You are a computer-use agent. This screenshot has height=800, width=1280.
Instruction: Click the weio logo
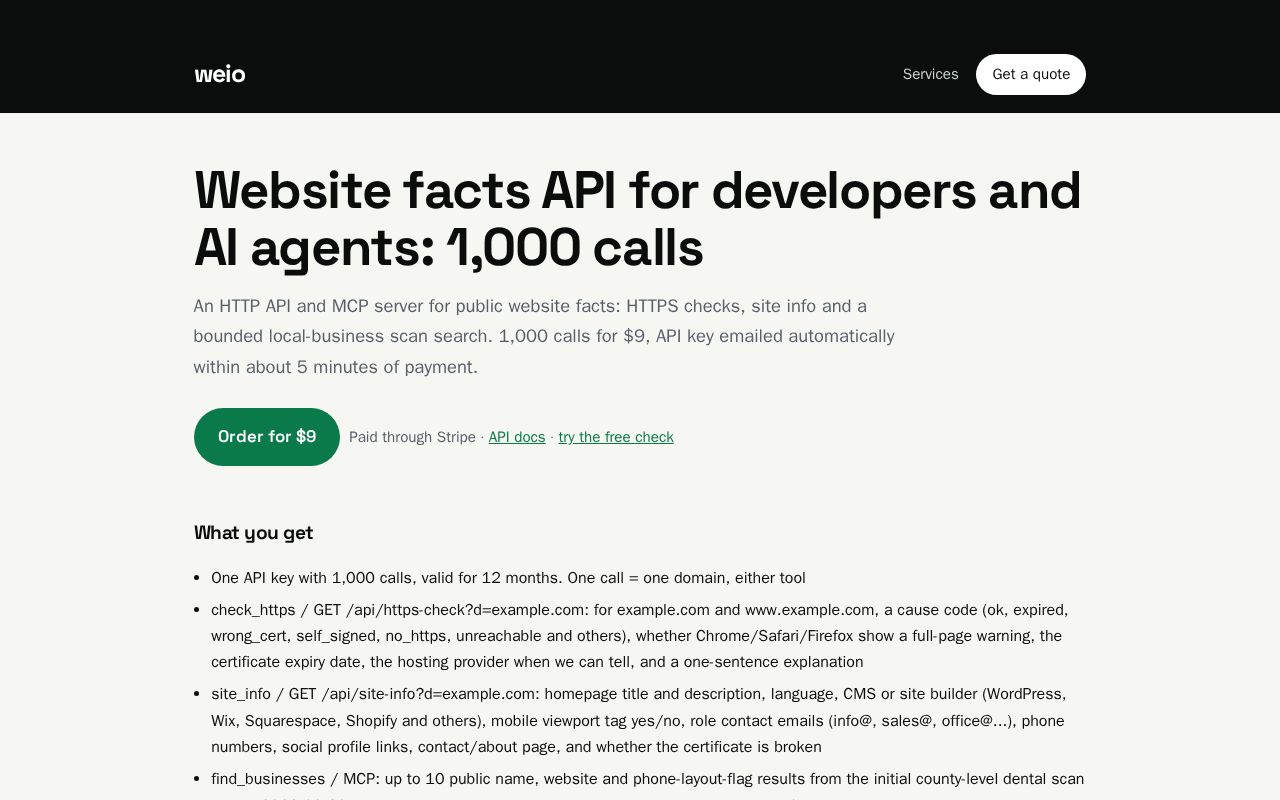tap(220, 74)
